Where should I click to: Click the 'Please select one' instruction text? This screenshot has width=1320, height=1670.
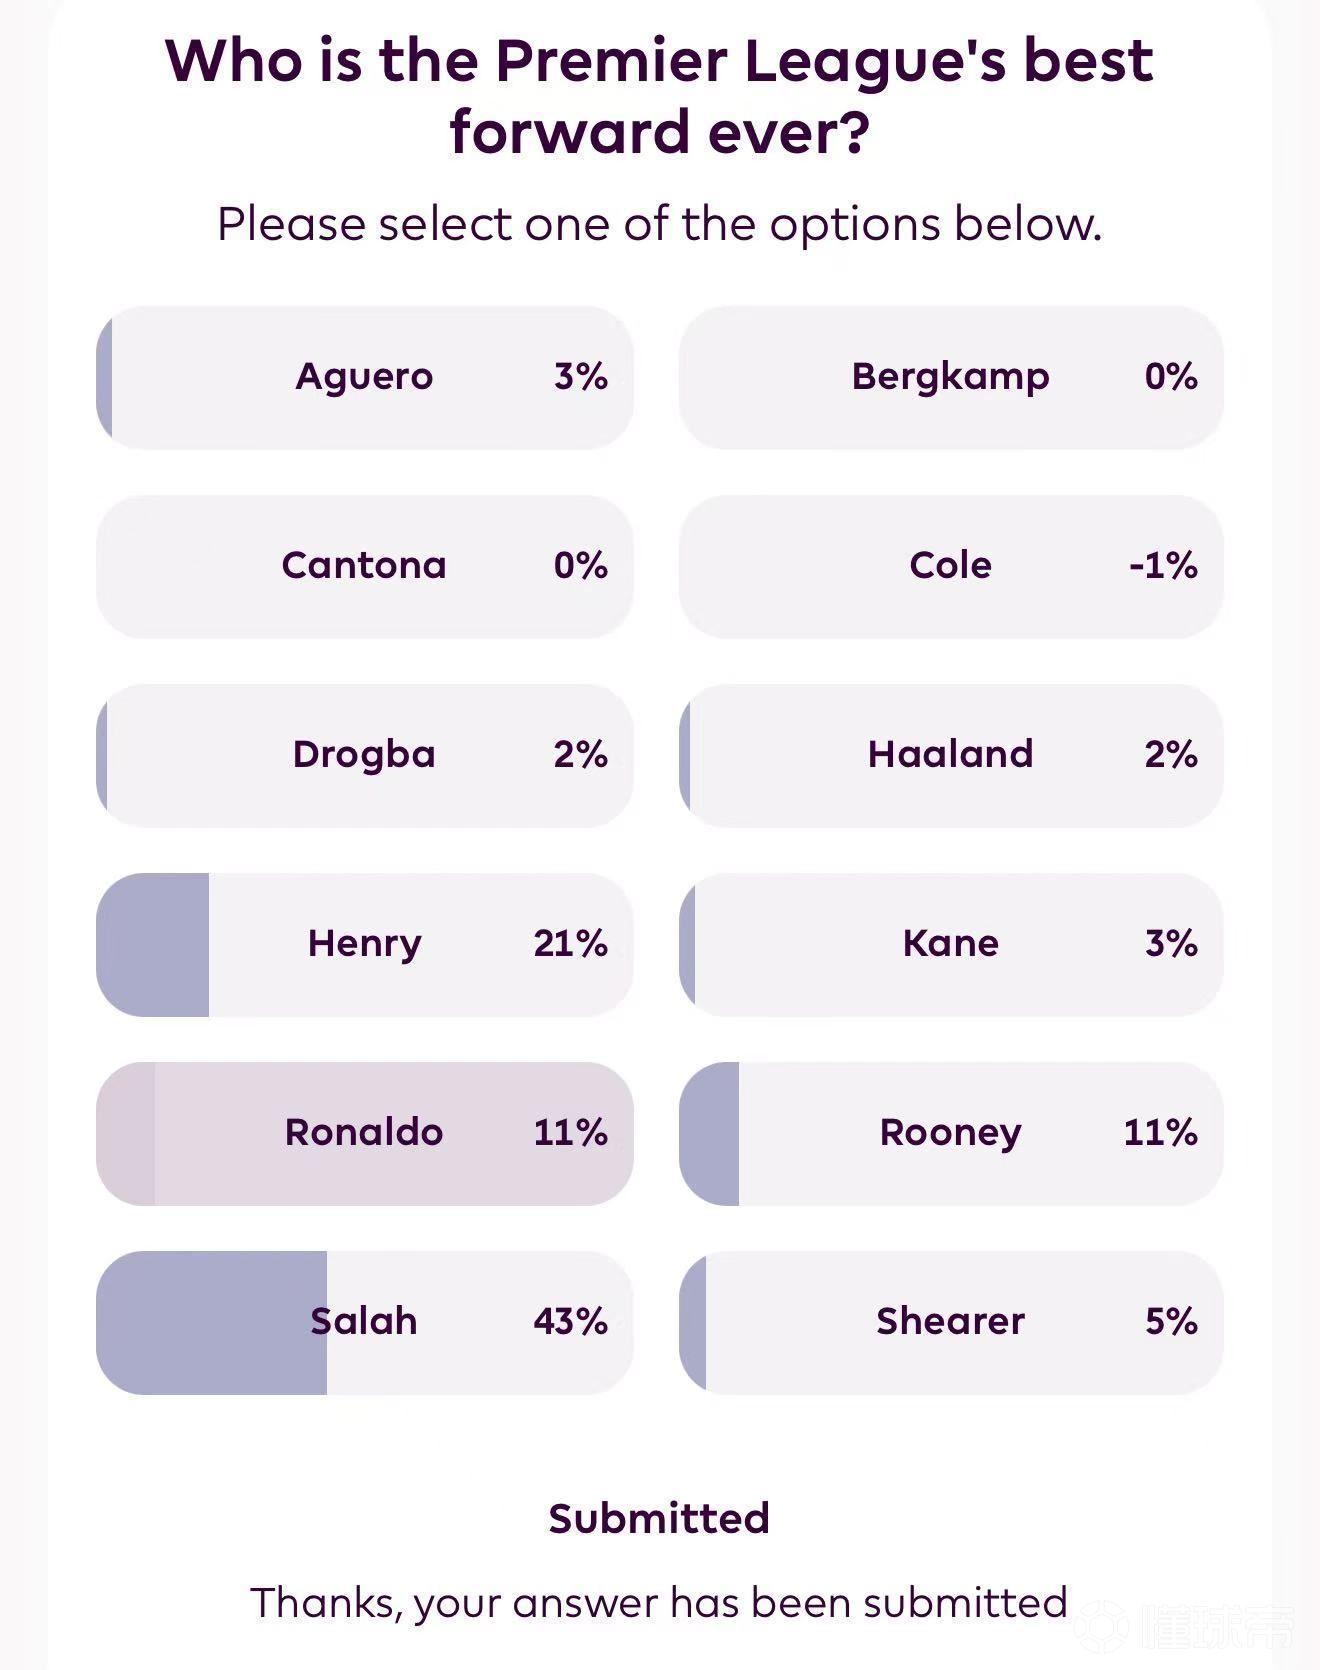coord(659,224)
